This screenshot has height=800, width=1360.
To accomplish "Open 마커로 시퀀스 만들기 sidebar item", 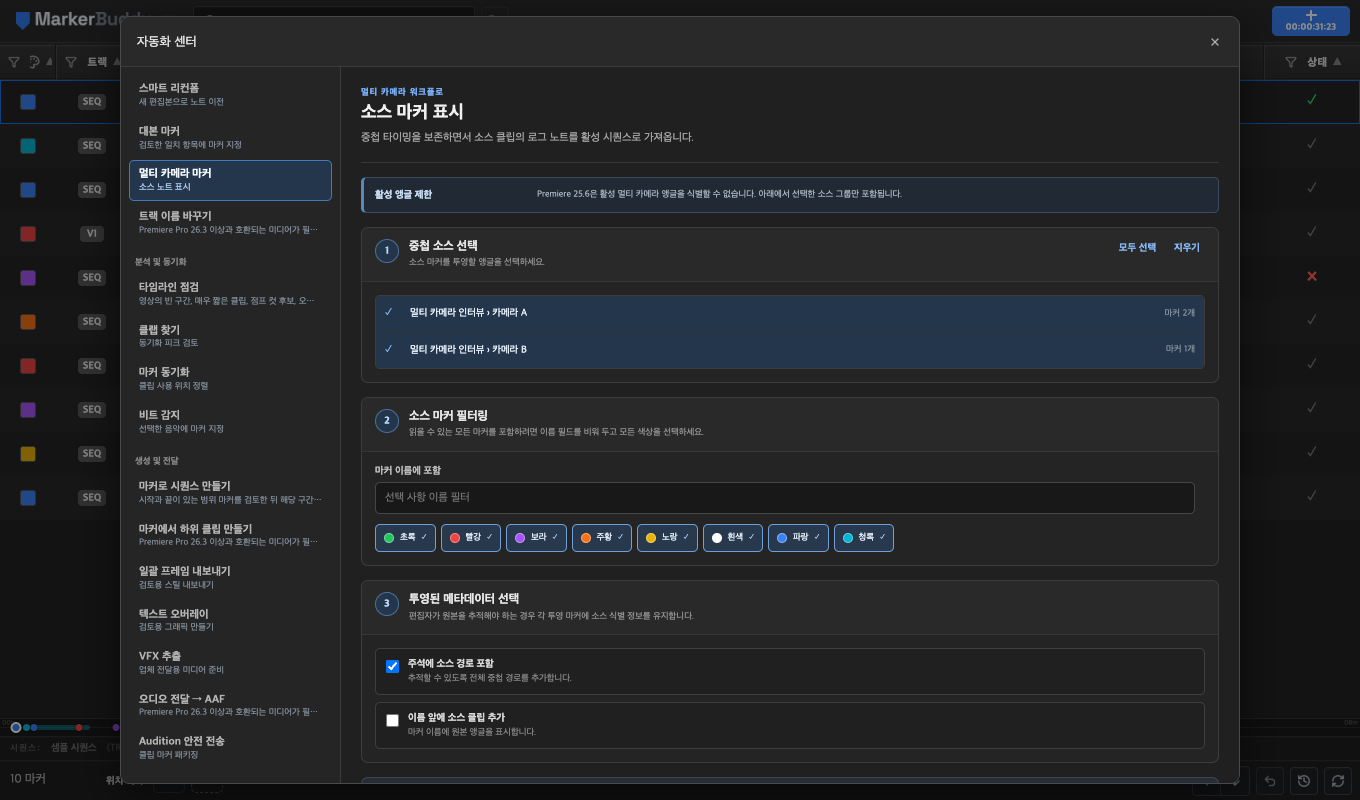I will pos(230,491).
